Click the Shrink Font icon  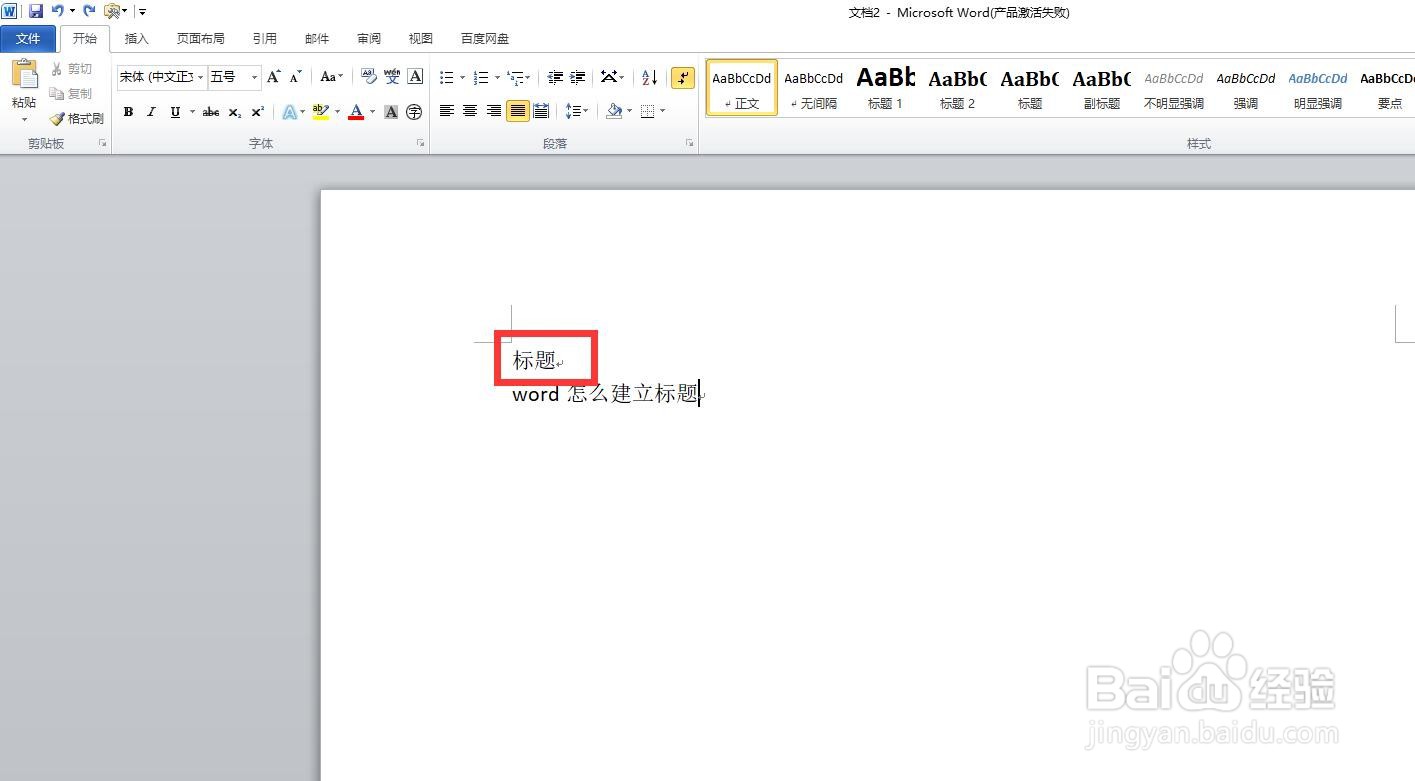pos(295,77)
